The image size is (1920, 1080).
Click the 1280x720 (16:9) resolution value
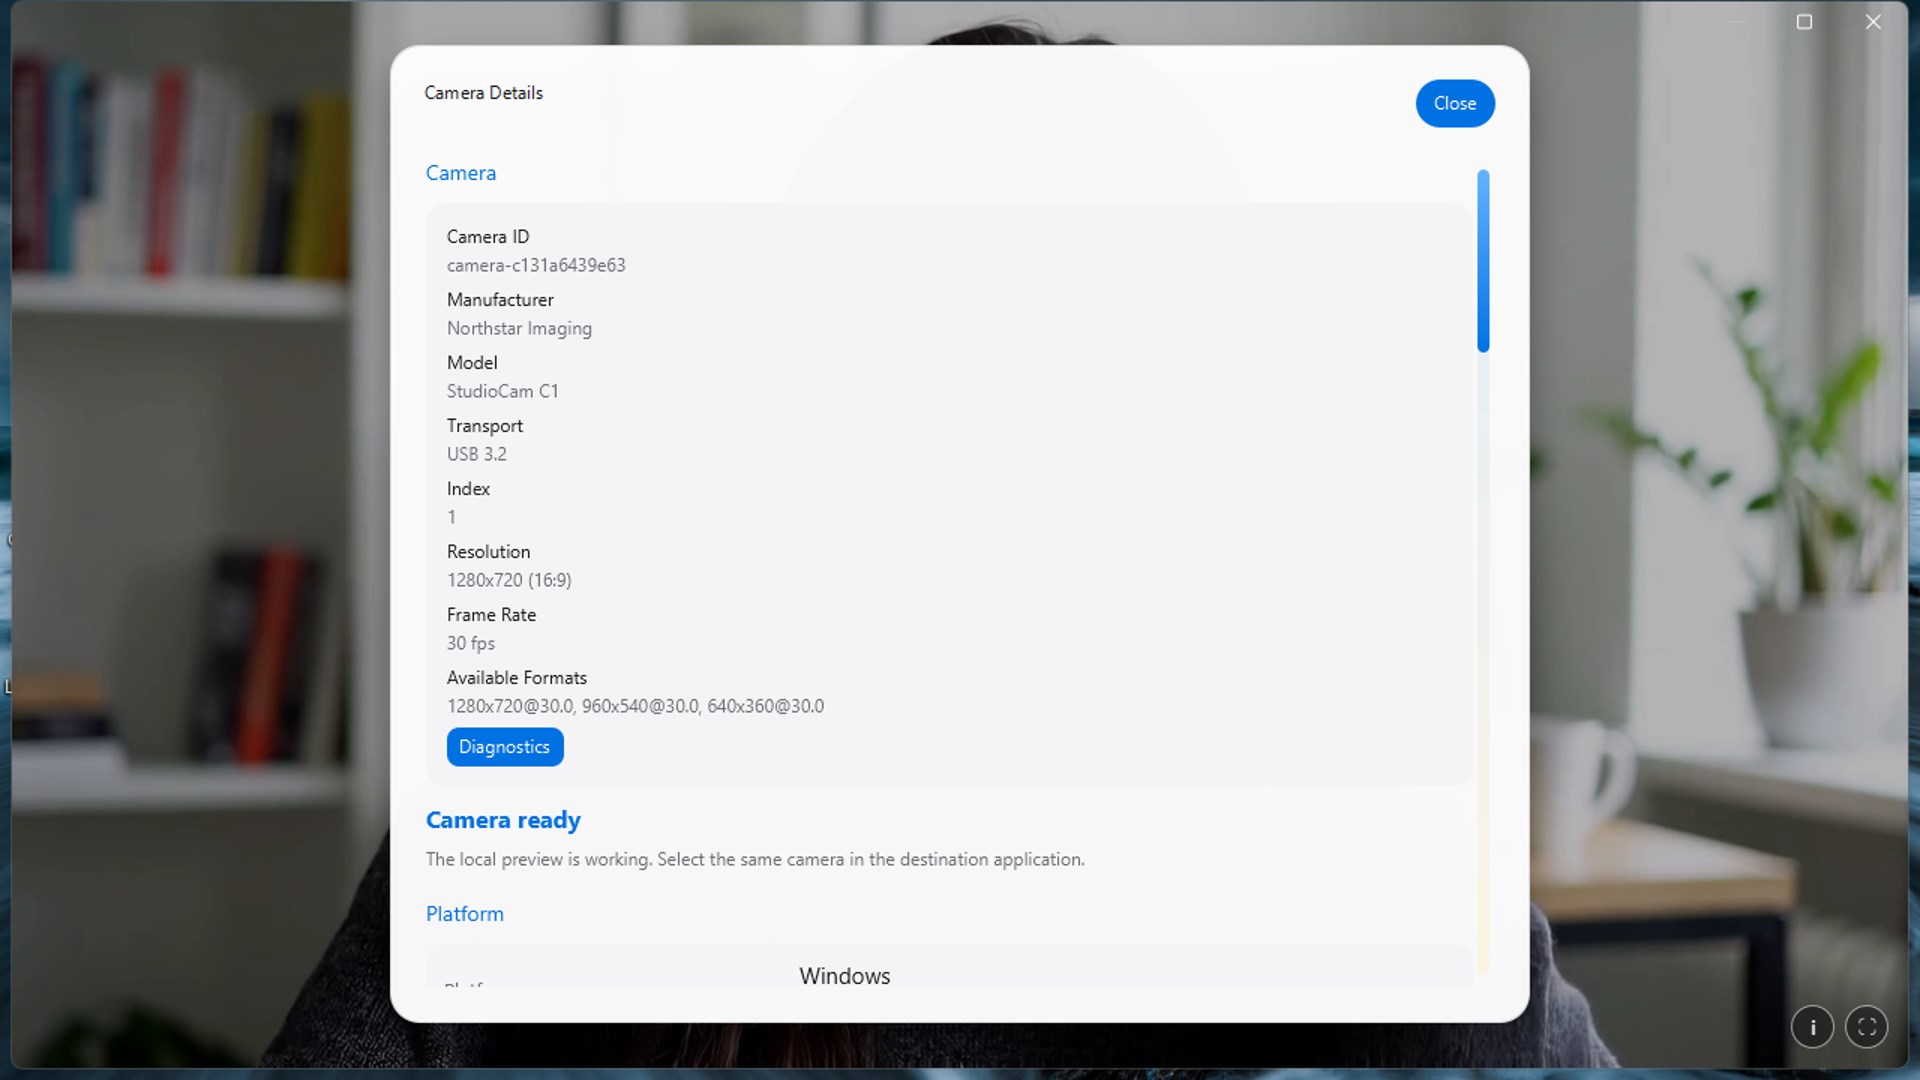click(x=509, y=580)
